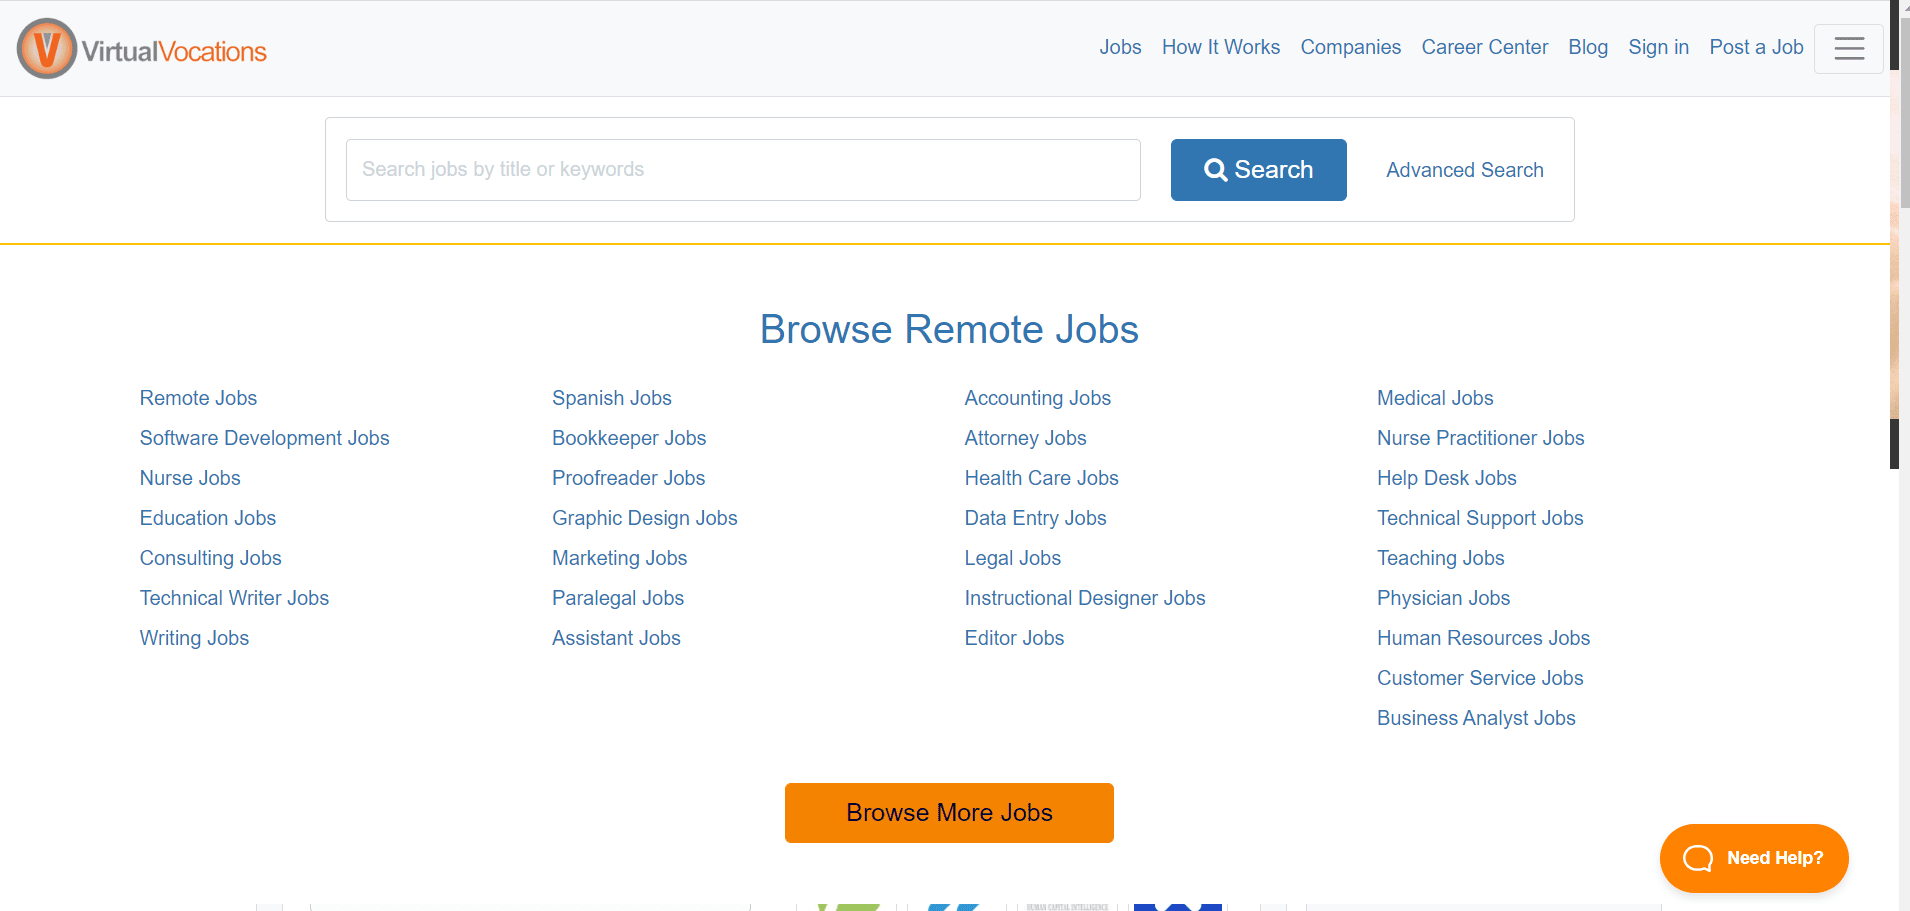
Task: Browse Graphic Design Jobs
Action: pos(644,518)
